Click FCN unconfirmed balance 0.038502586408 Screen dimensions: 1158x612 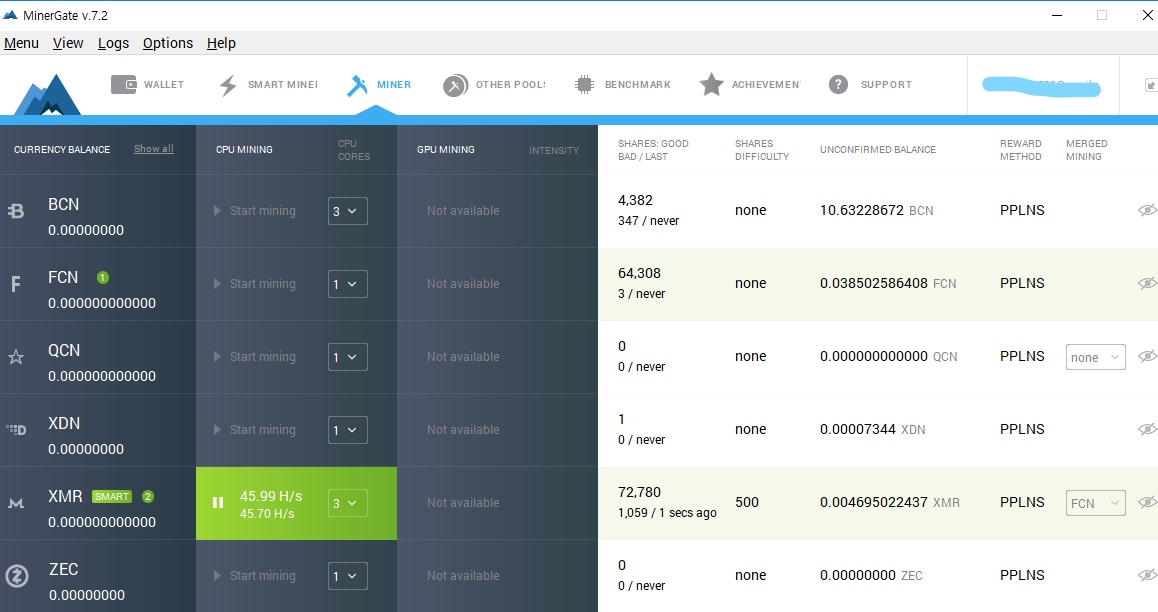874,283
